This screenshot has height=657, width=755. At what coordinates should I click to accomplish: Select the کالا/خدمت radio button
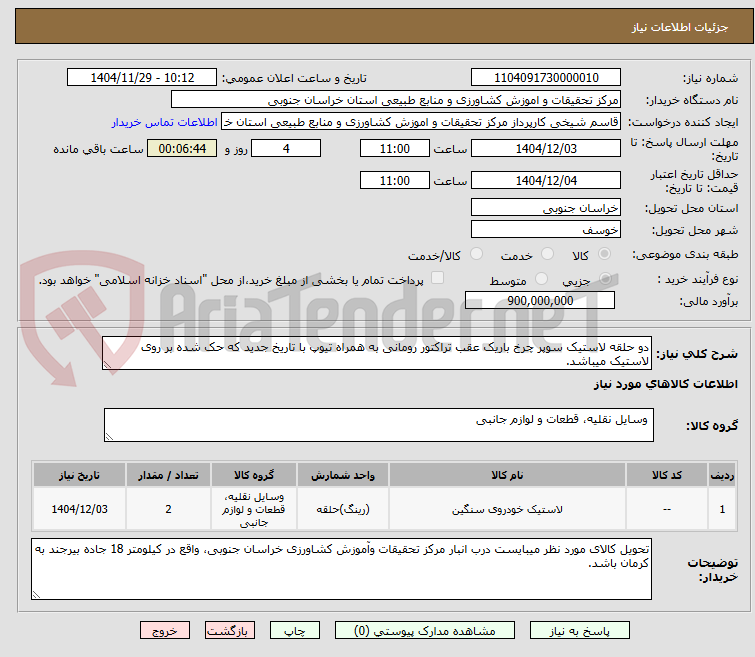pyautogui.click(x=476, y=254)
